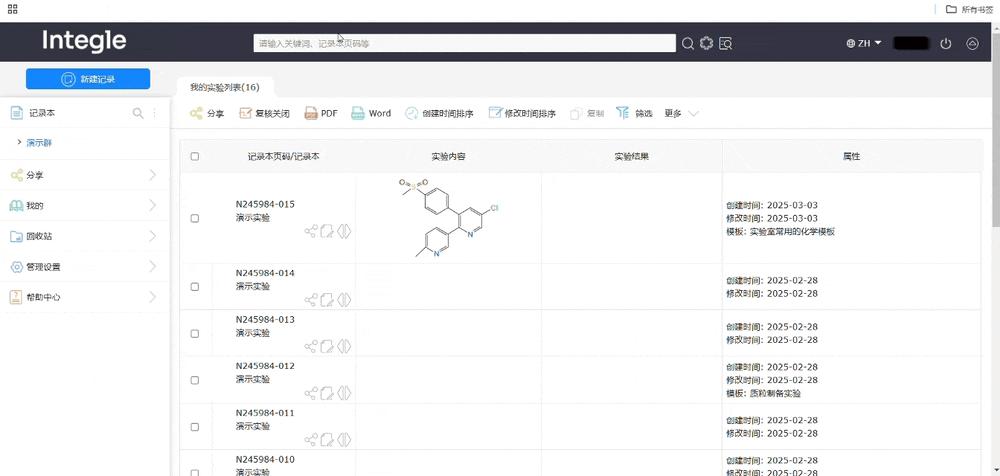The width and height of the screenshot is (1000, 476).
Task: Click the edit icon in row N245984-014
Action: (327, 299)
